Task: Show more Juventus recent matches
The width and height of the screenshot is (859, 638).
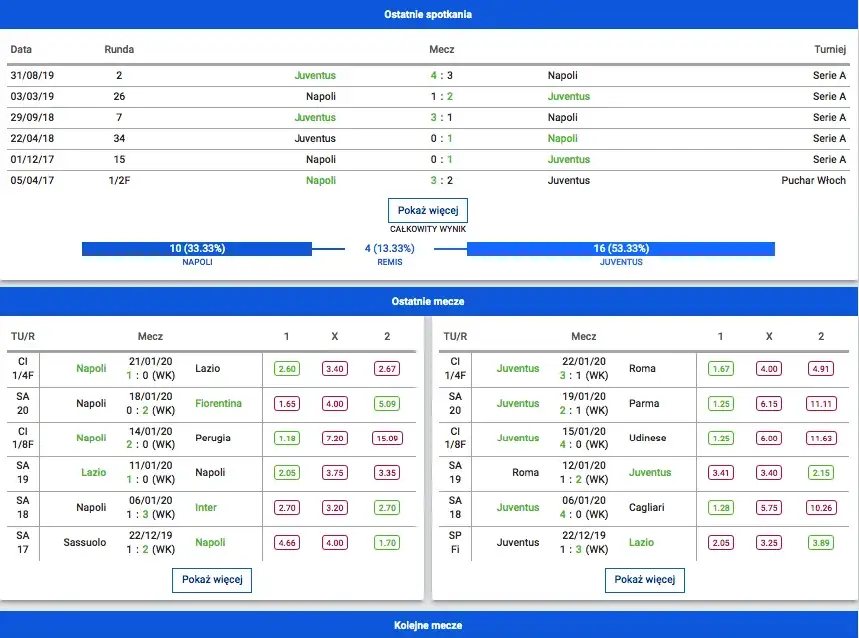Action: click(x=644, y=580)
